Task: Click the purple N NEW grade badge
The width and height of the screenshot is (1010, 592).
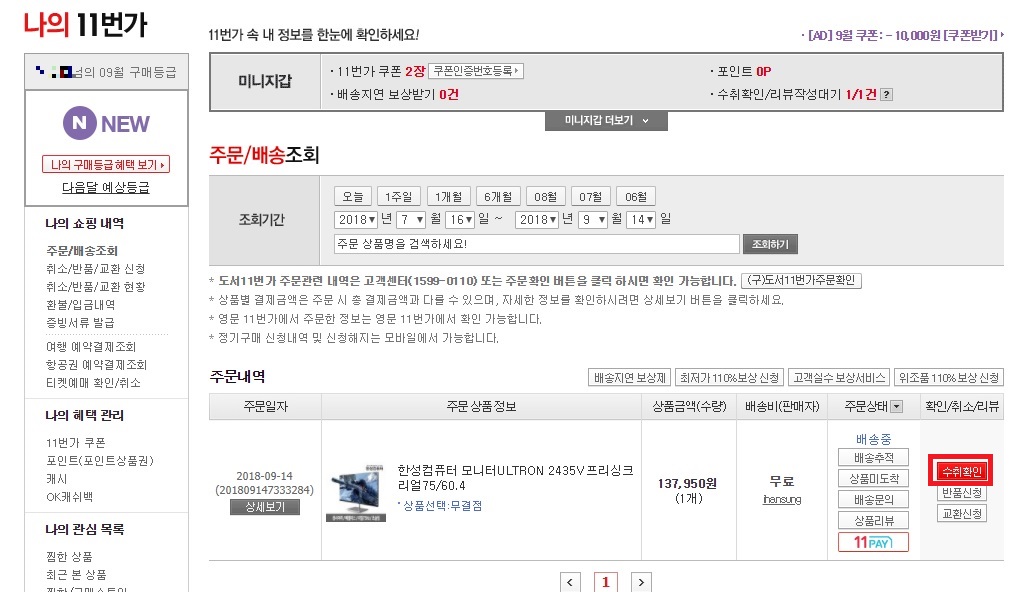Action: pyautogui.click(x=106, y=123)
